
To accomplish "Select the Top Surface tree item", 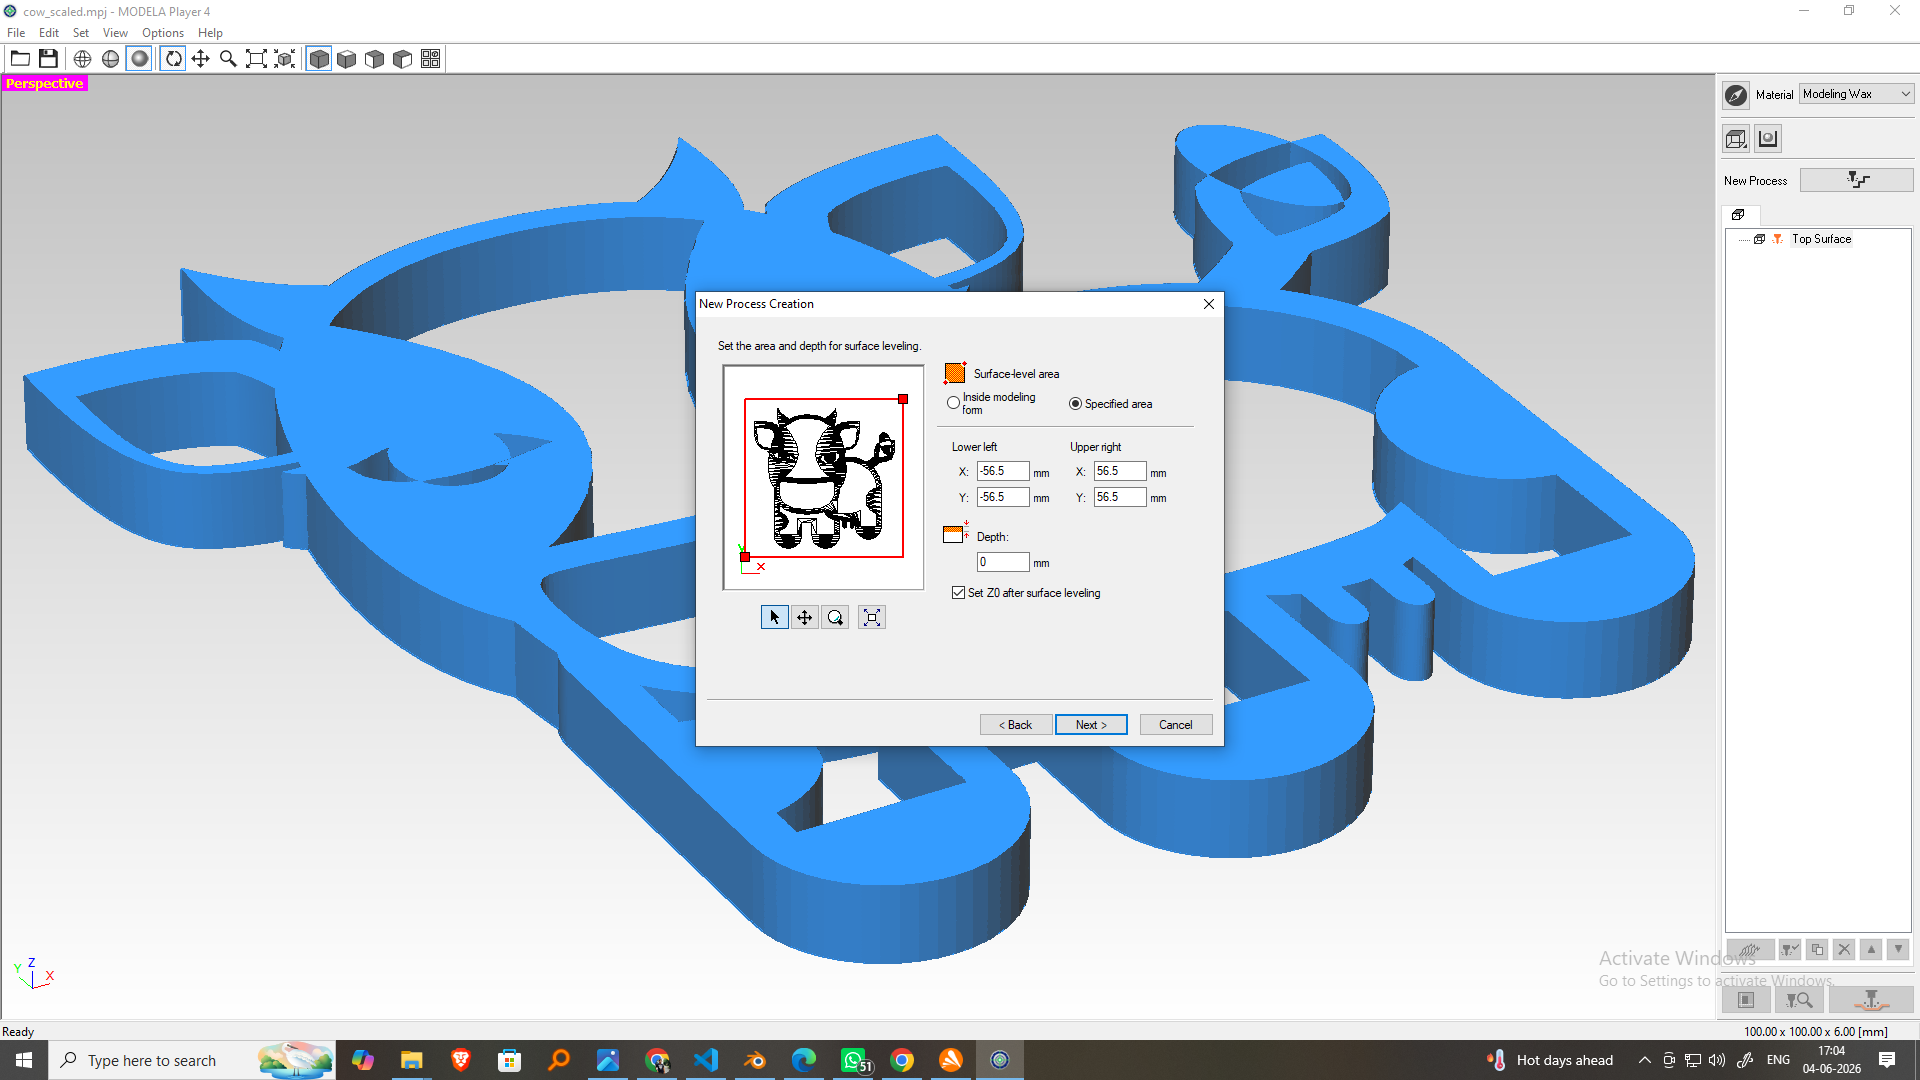I will point(1821,239).
